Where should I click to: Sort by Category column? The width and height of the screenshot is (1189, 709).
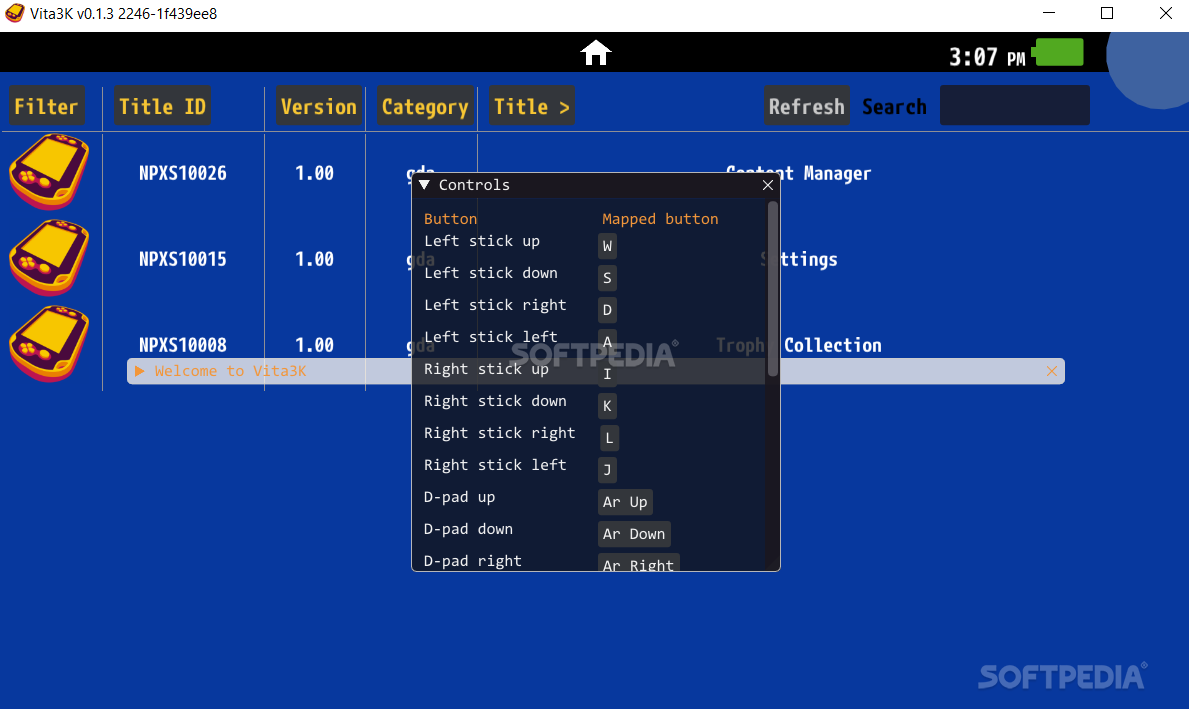pyautogui.click(x=425, y=107)
